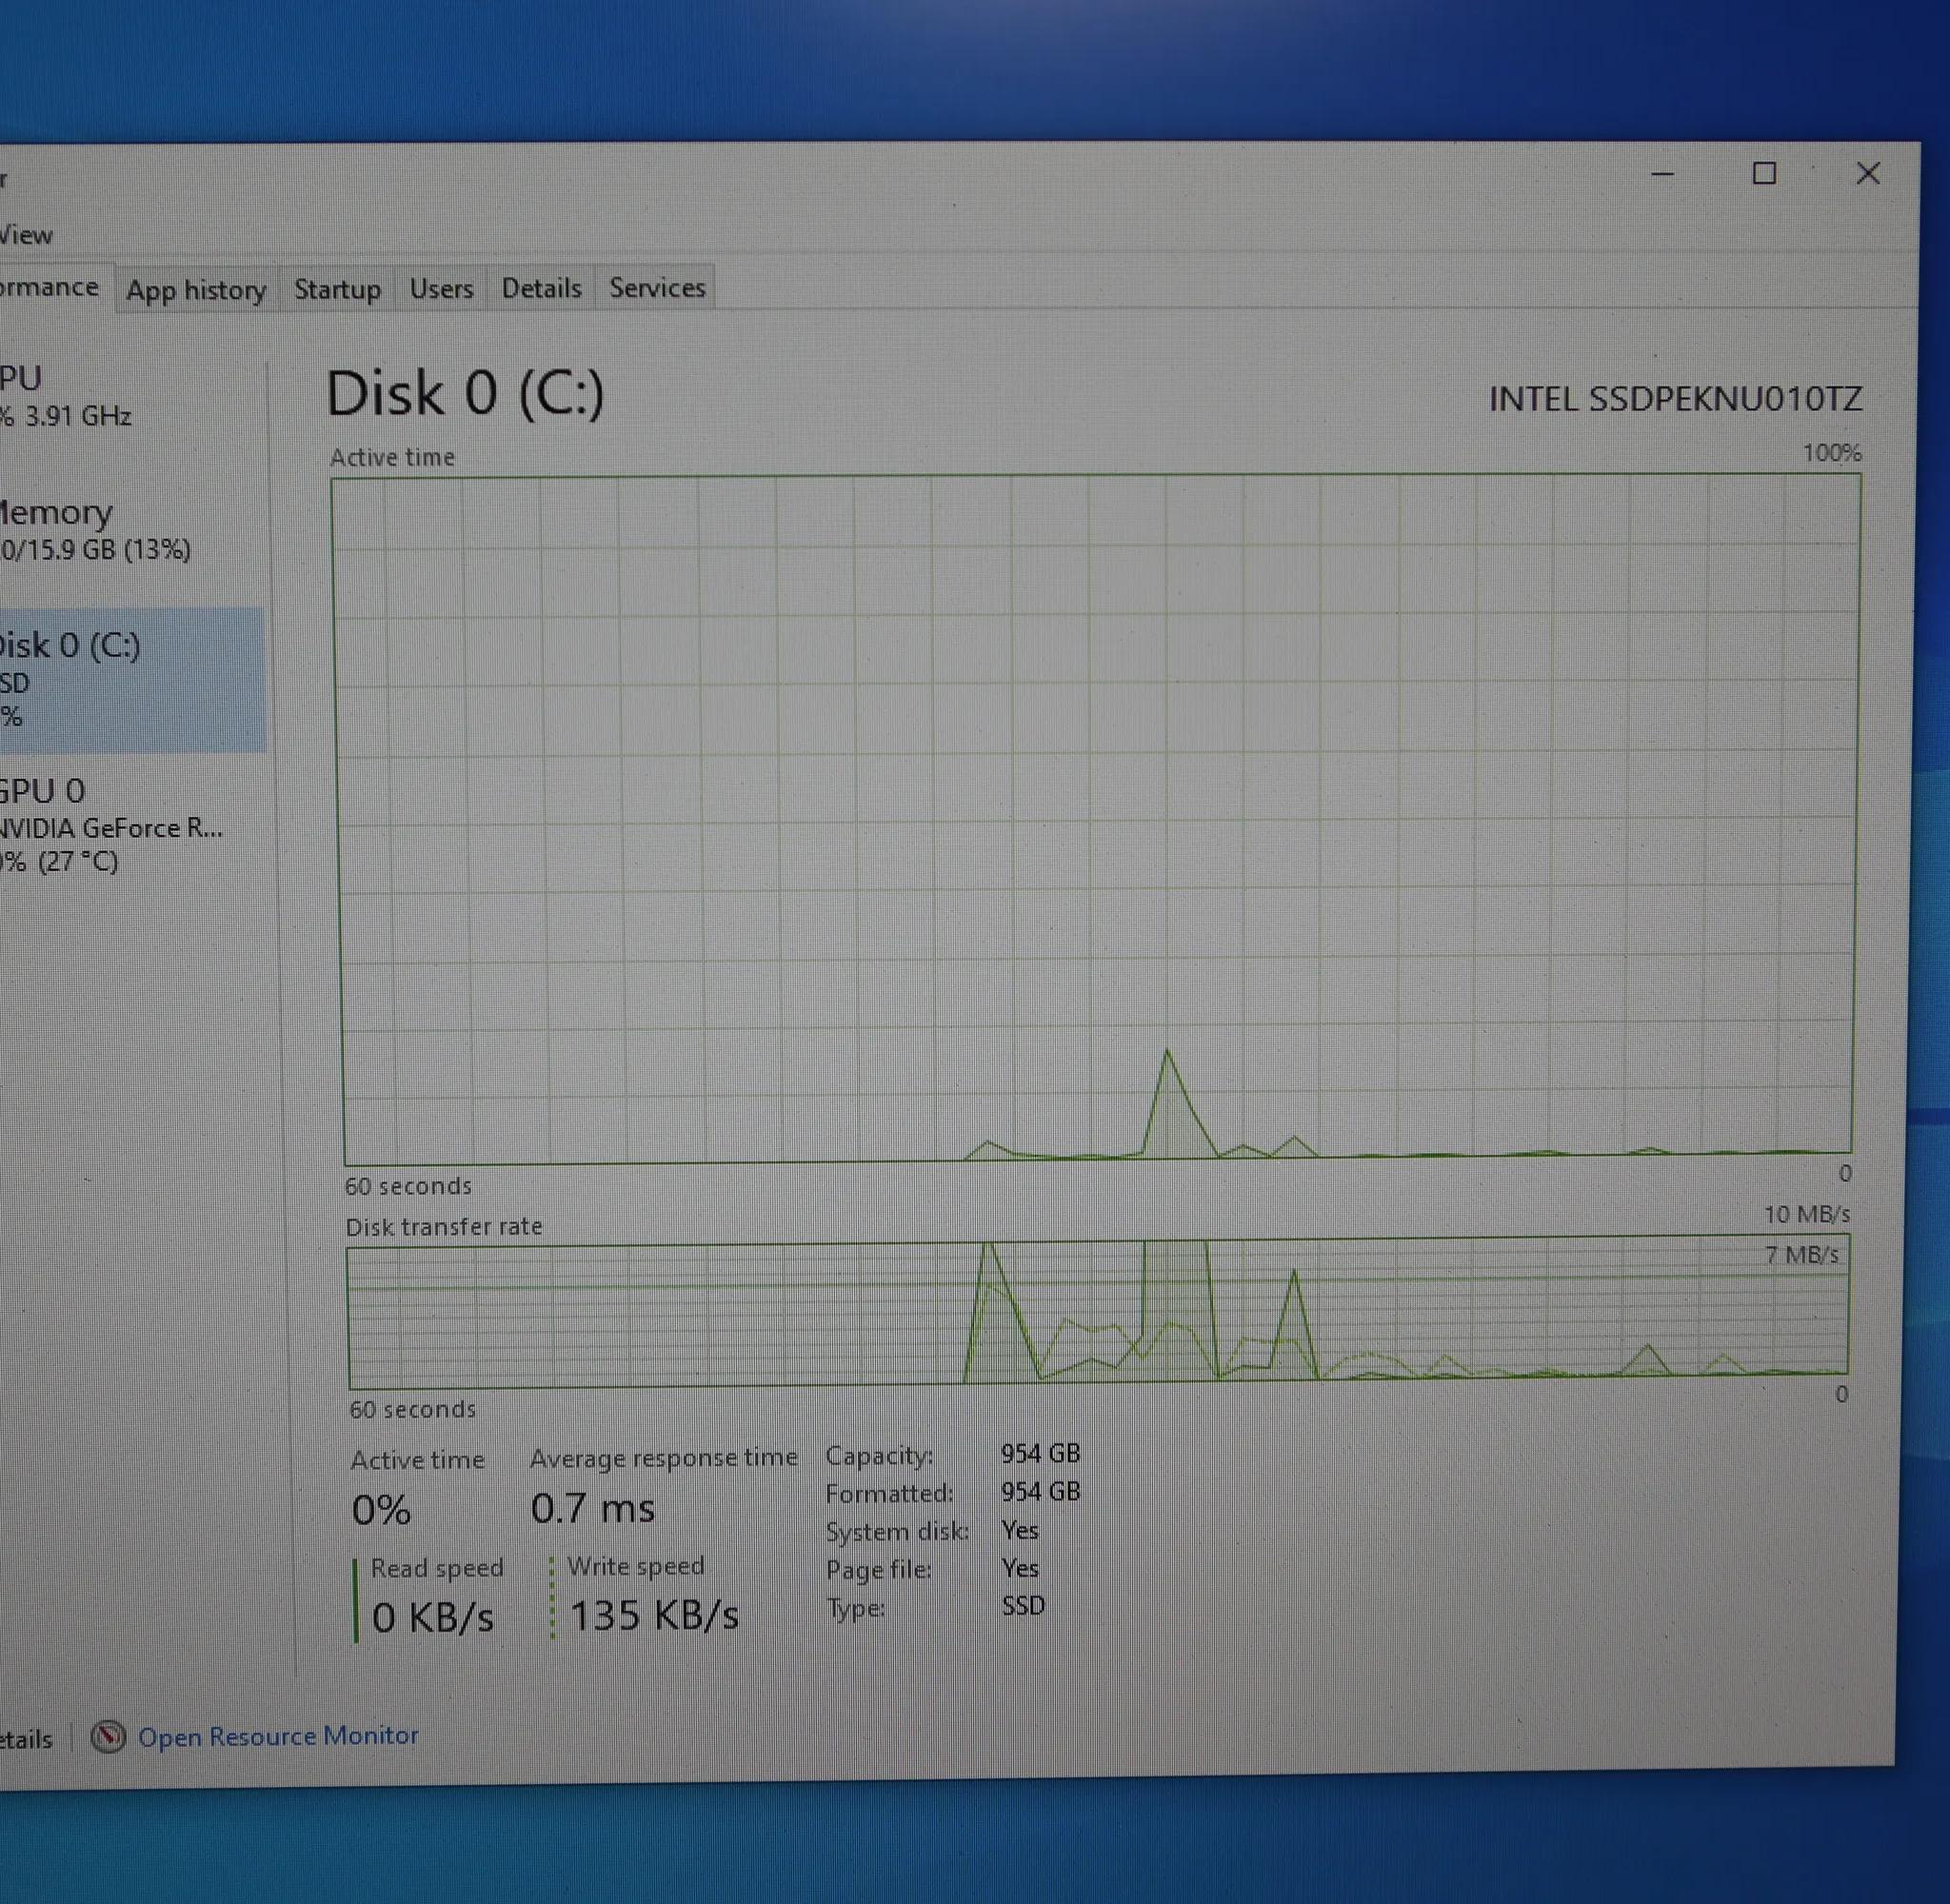Select the Users tab
The height and width of the screenshot is (1904, 1950).
point(441,289)
